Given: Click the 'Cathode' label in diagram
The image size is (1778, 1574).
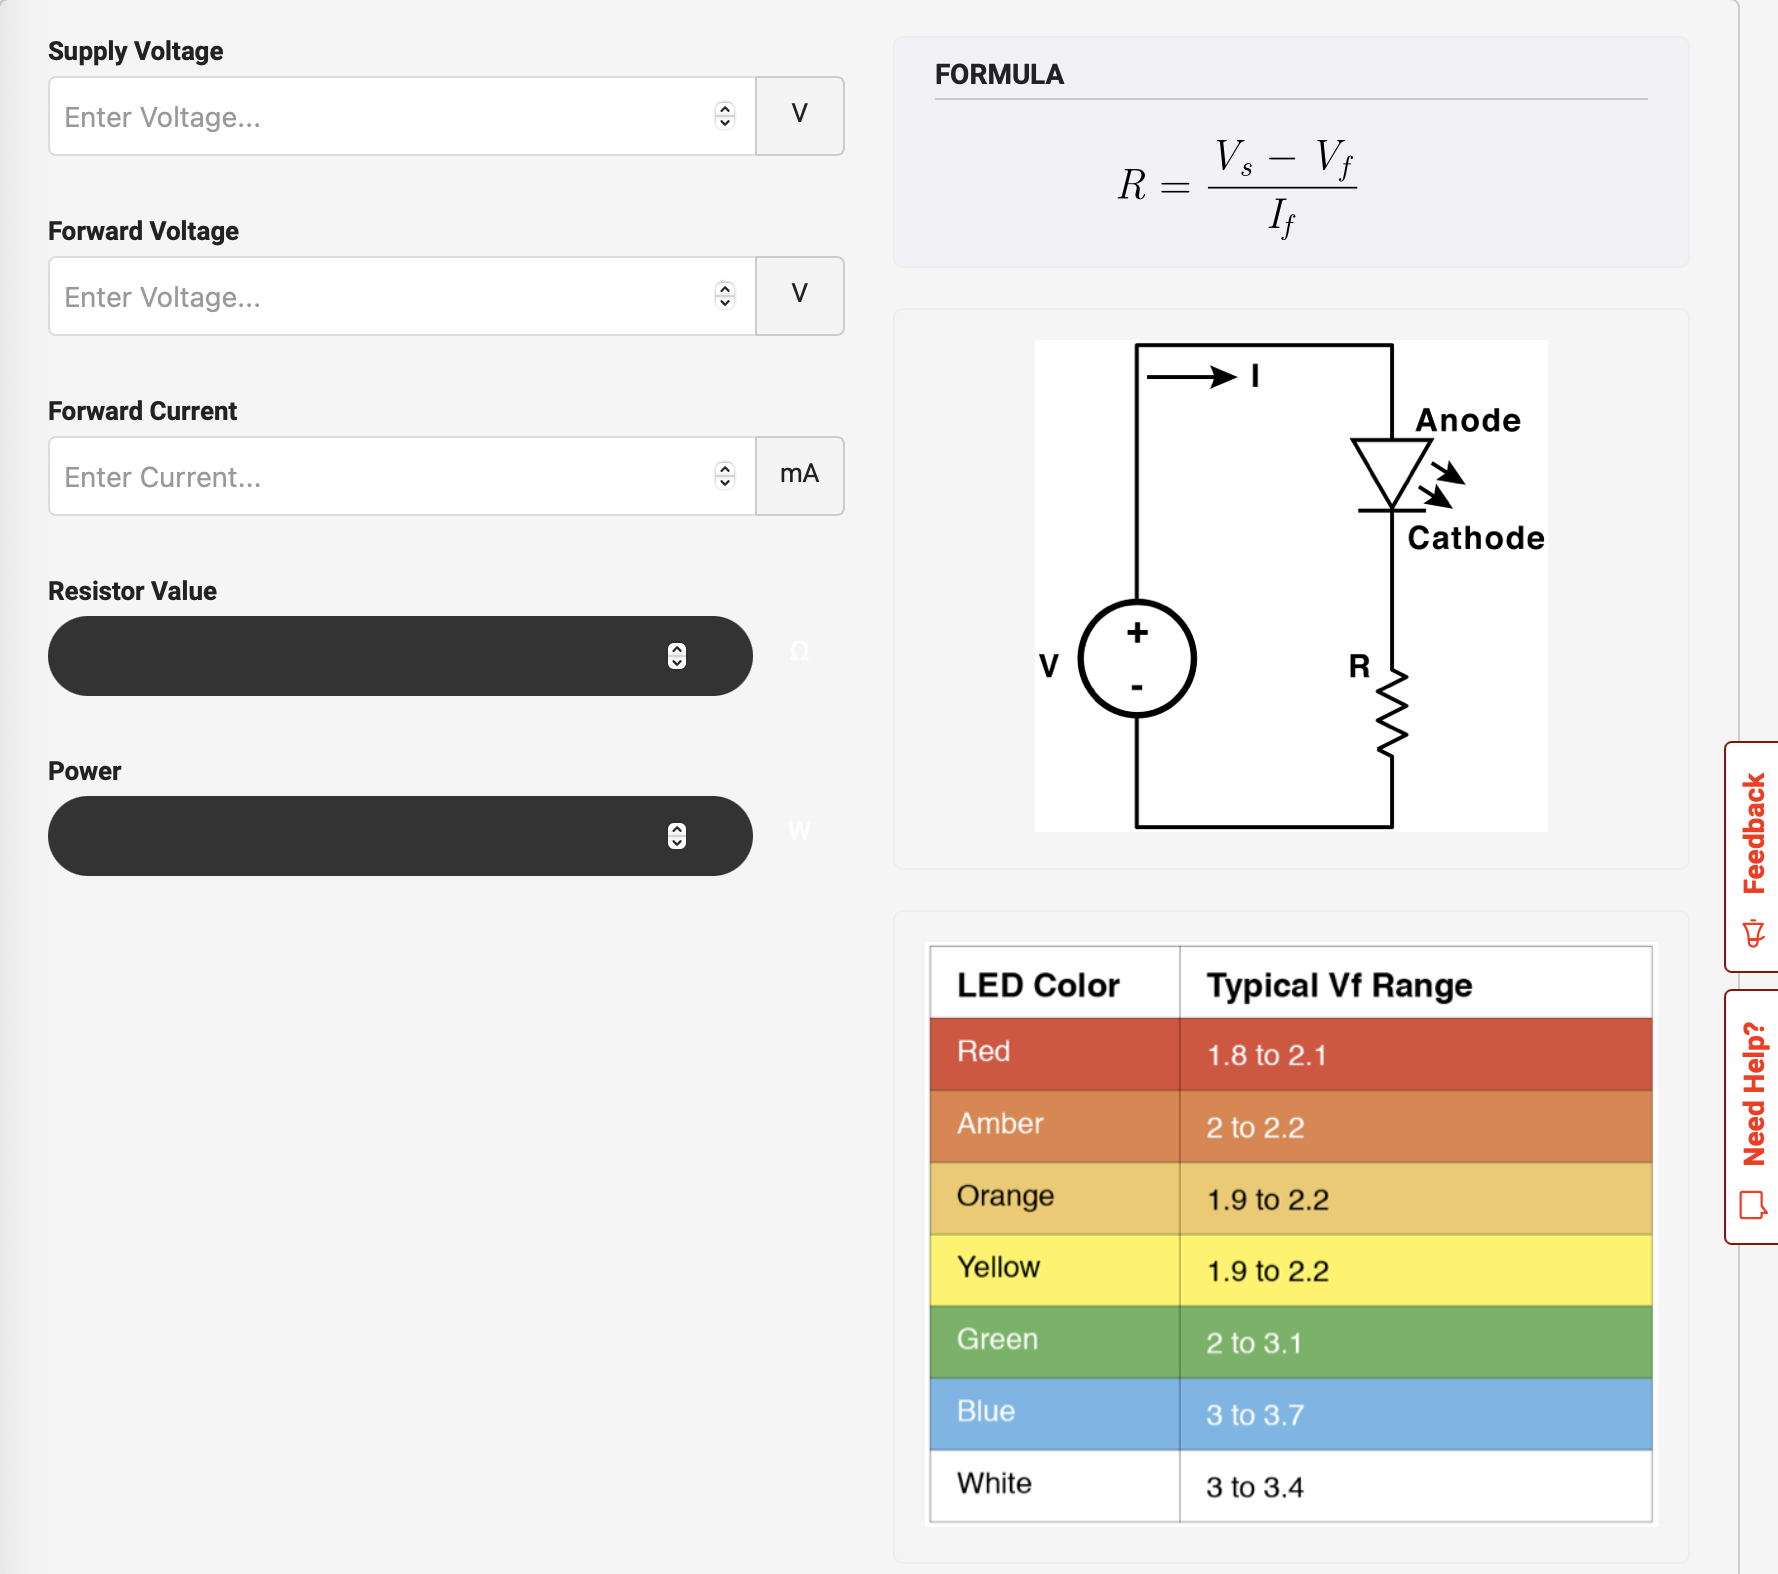Looking at the screenshot, I should (1476, 538).
